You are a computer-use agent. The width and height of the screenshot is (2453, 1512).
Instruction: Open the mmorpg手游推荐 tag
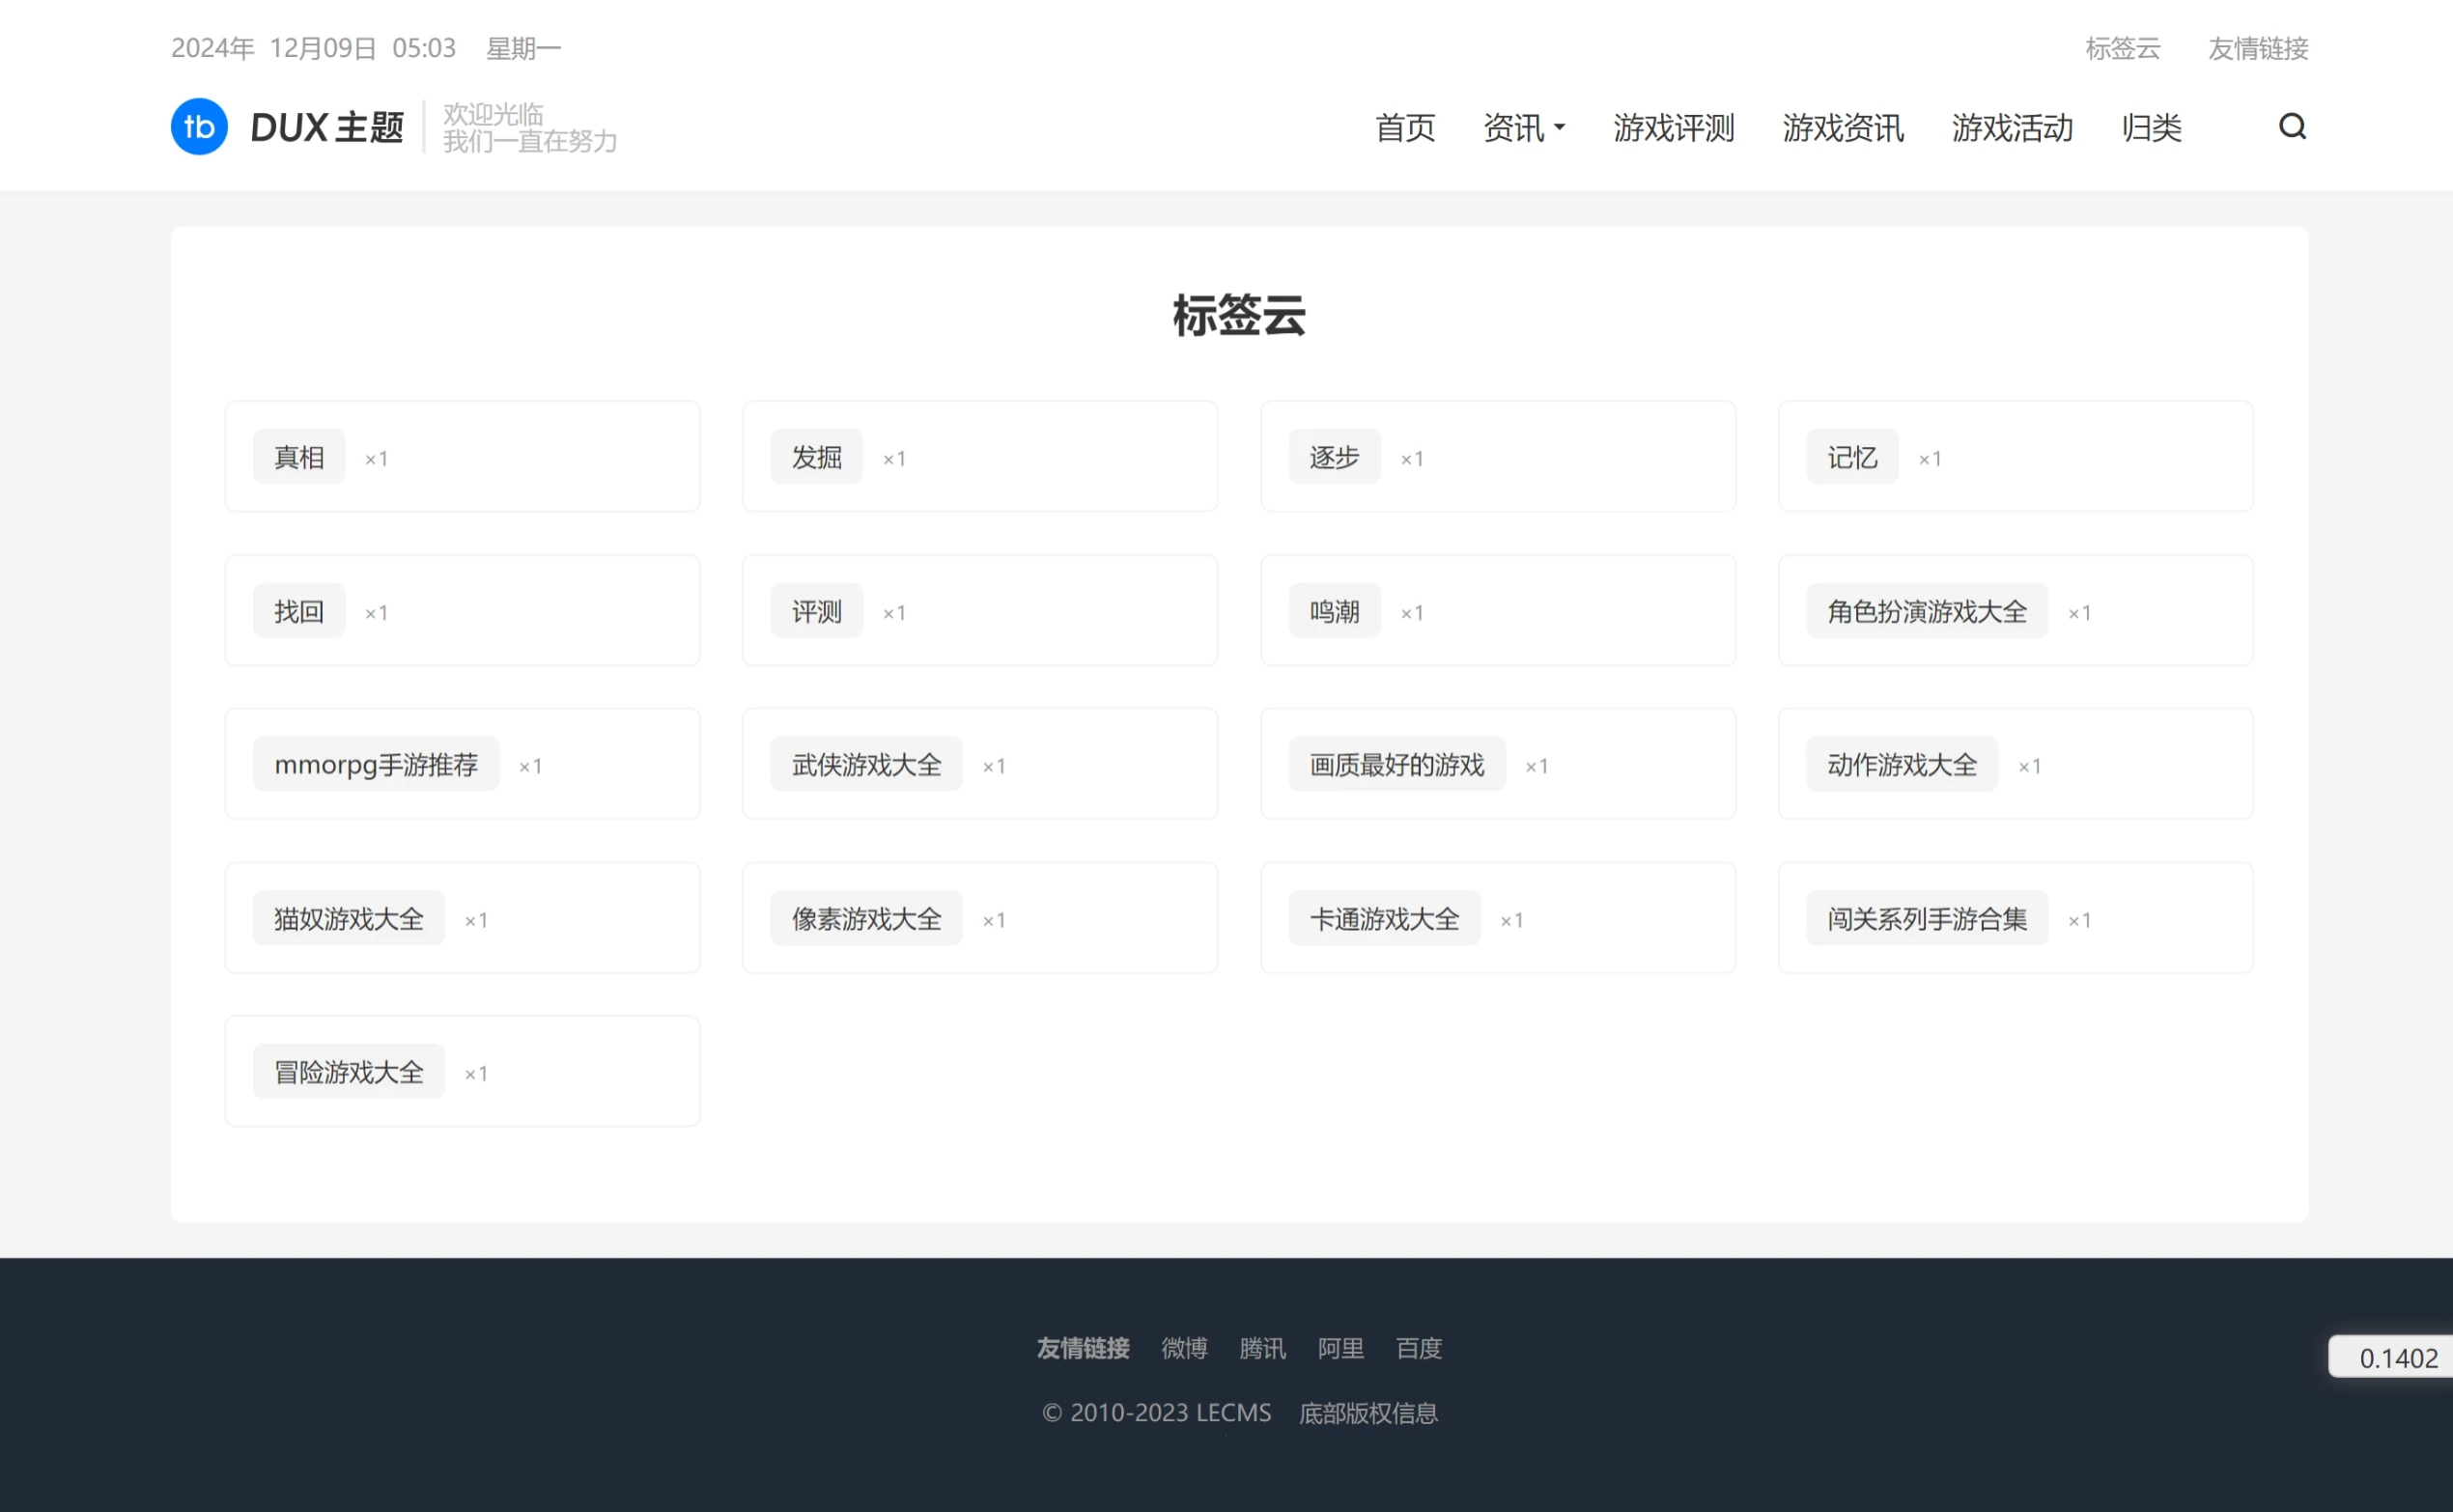(375, 764)
